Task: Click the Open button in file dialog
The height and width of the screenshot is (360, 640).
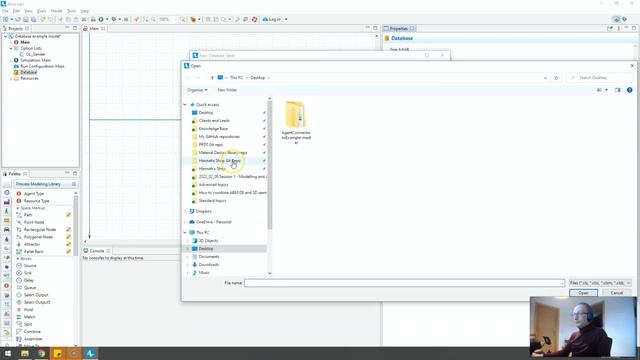Action: 583,293
